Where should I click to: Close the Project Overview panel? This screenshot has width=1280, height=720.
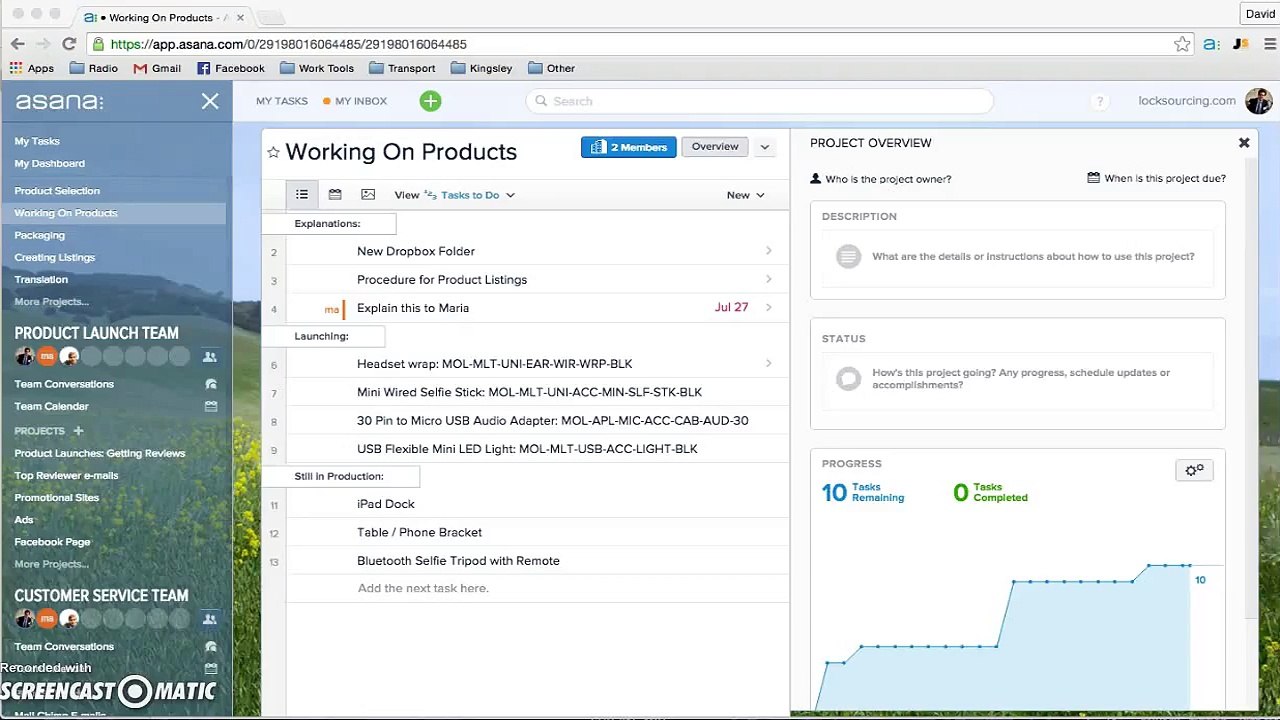[1244, 143]
